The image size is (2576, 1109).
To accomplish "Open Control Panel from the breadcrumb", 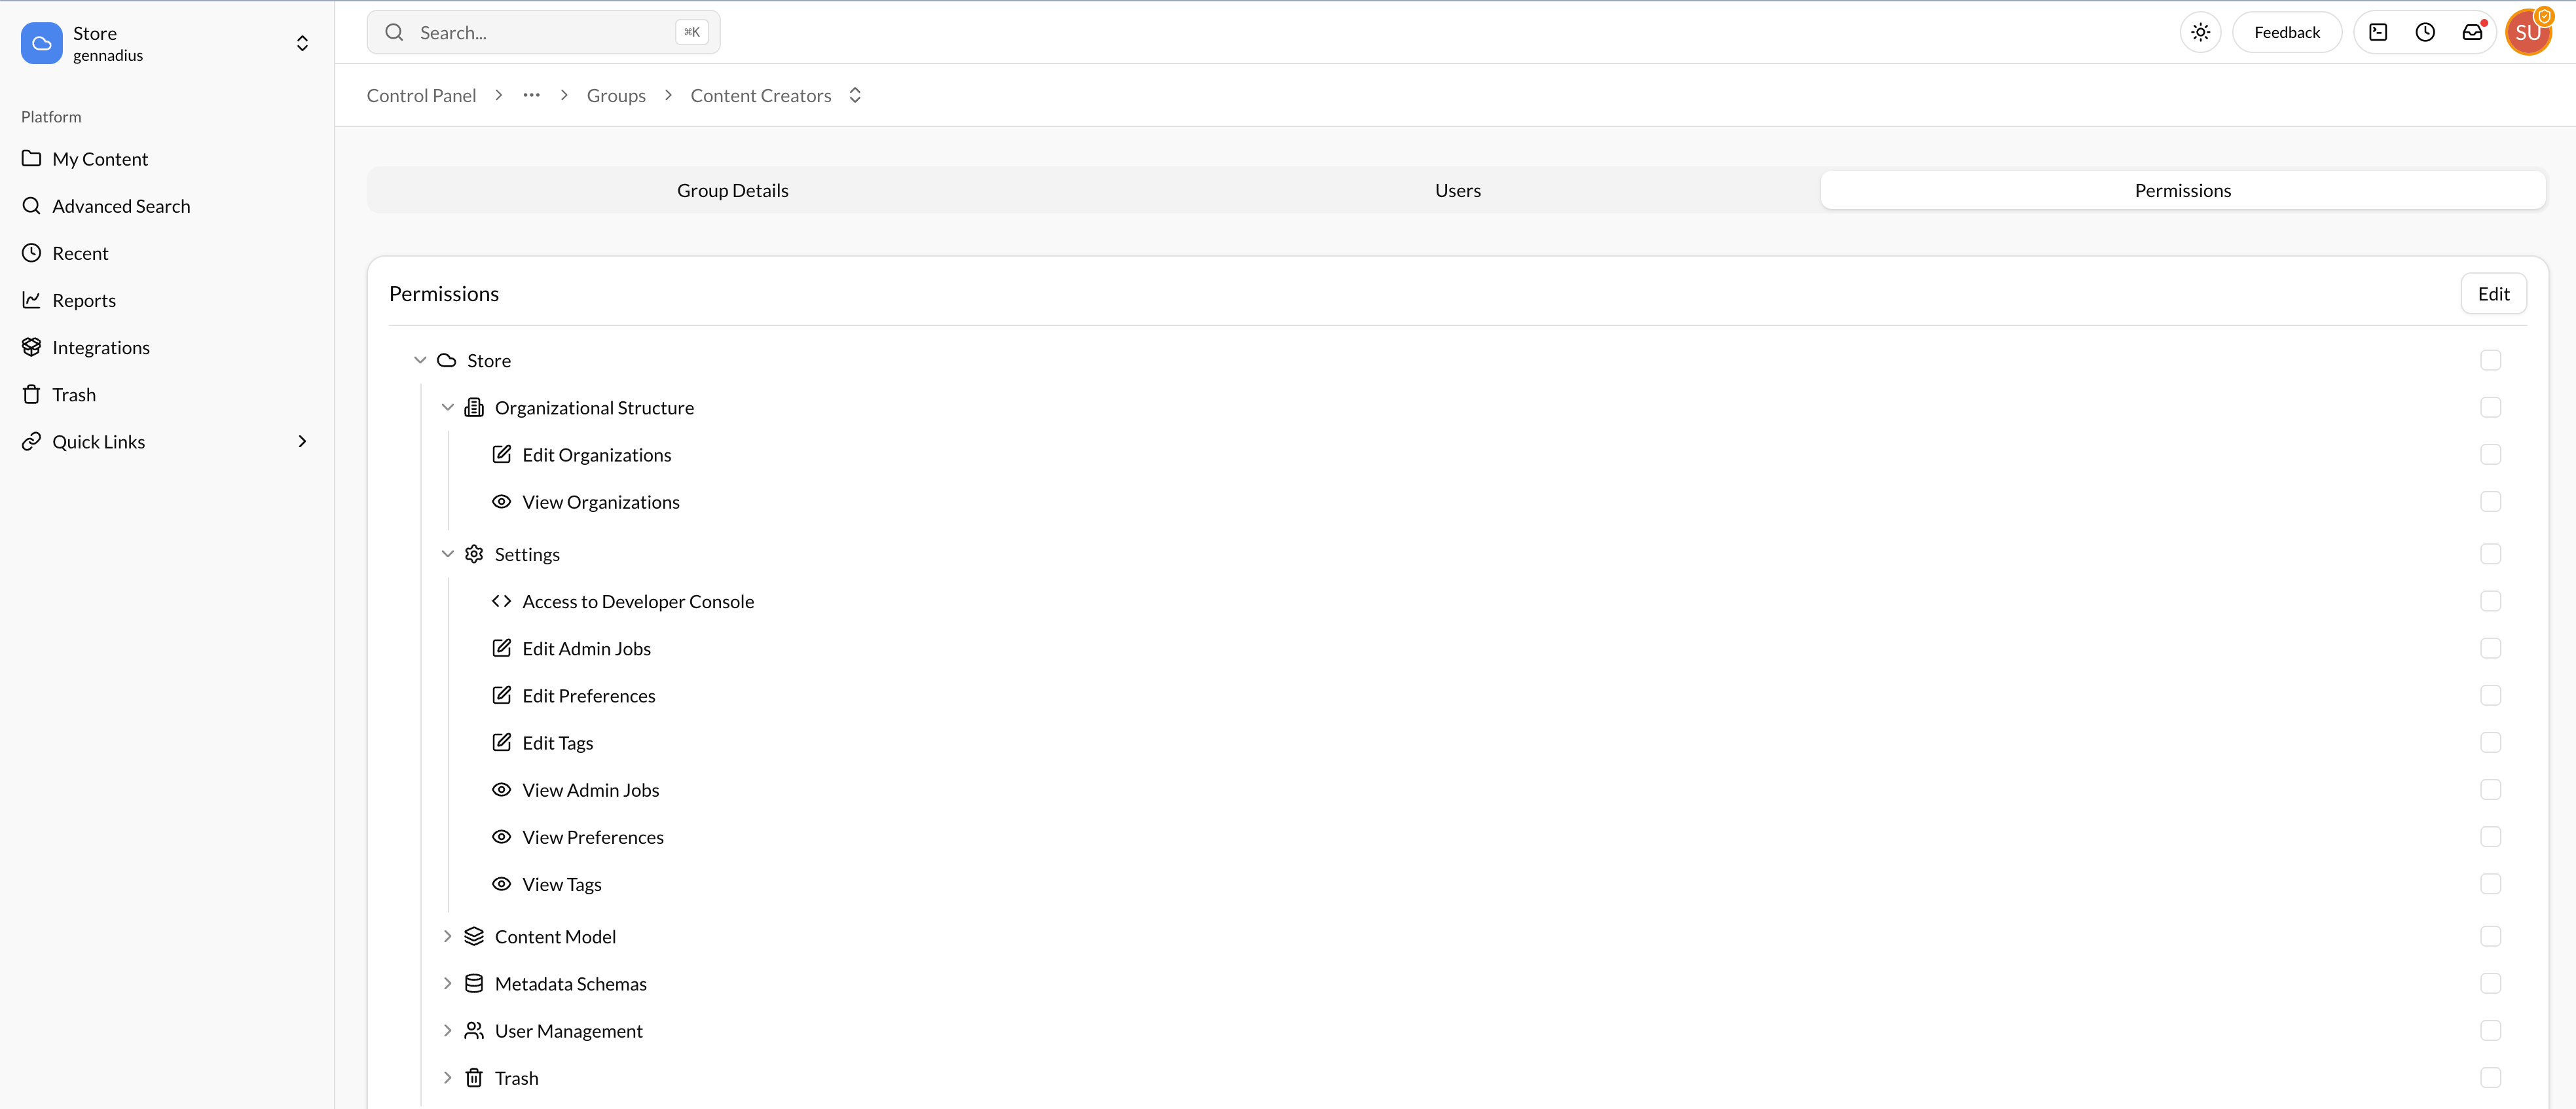I will tap(421, 94).
